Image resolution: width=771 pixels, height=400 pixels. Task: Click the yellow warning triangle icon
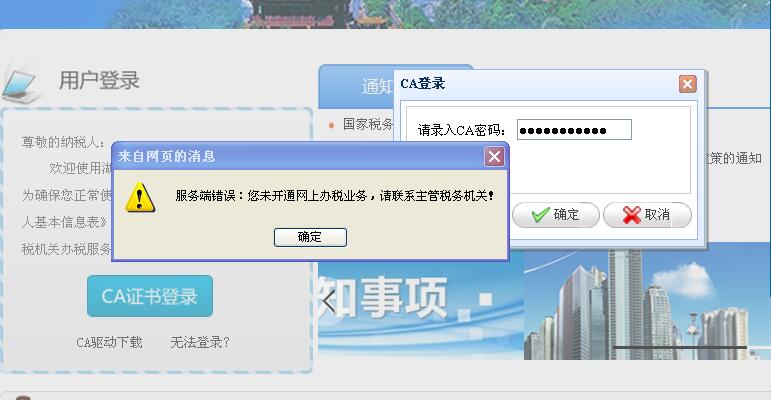click(140, 197)
